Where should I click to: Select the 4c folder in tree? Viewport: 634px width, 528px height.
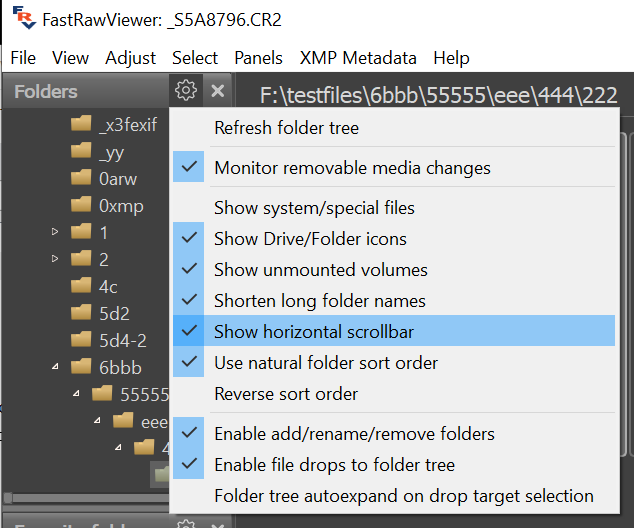(x=108, y=286)
